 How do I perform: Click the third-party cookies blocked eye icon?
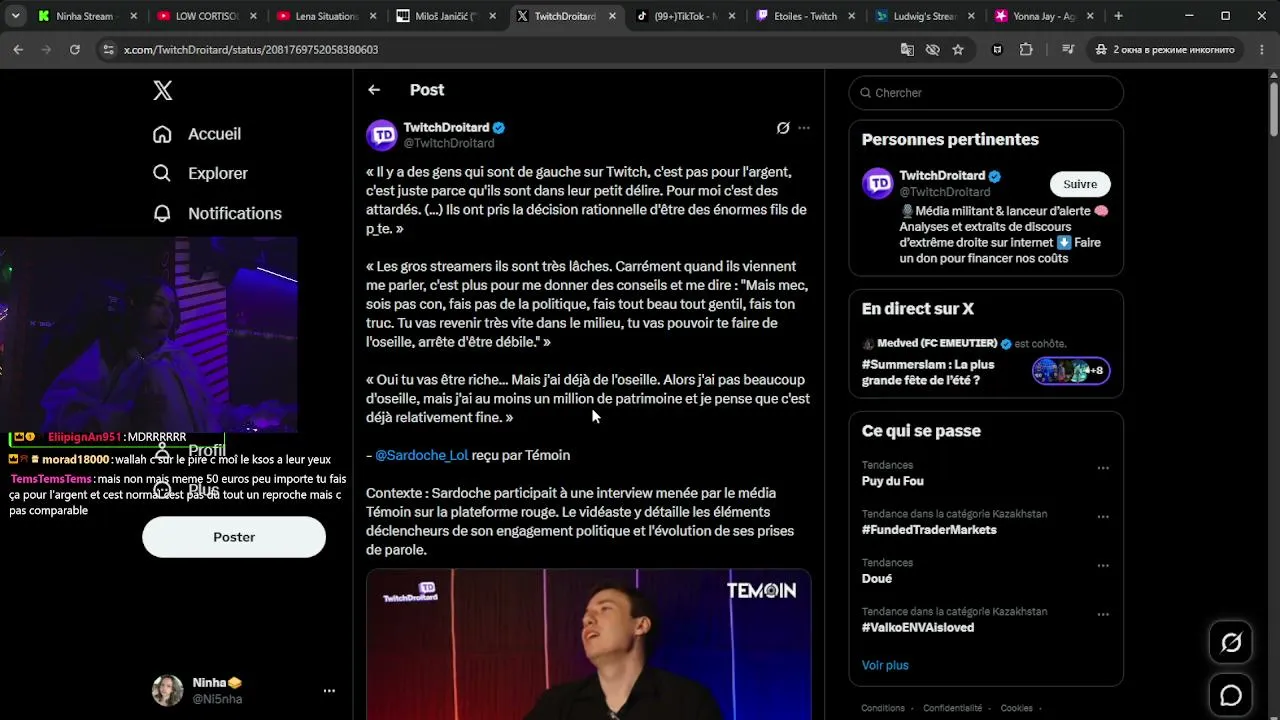click(932, 49)
